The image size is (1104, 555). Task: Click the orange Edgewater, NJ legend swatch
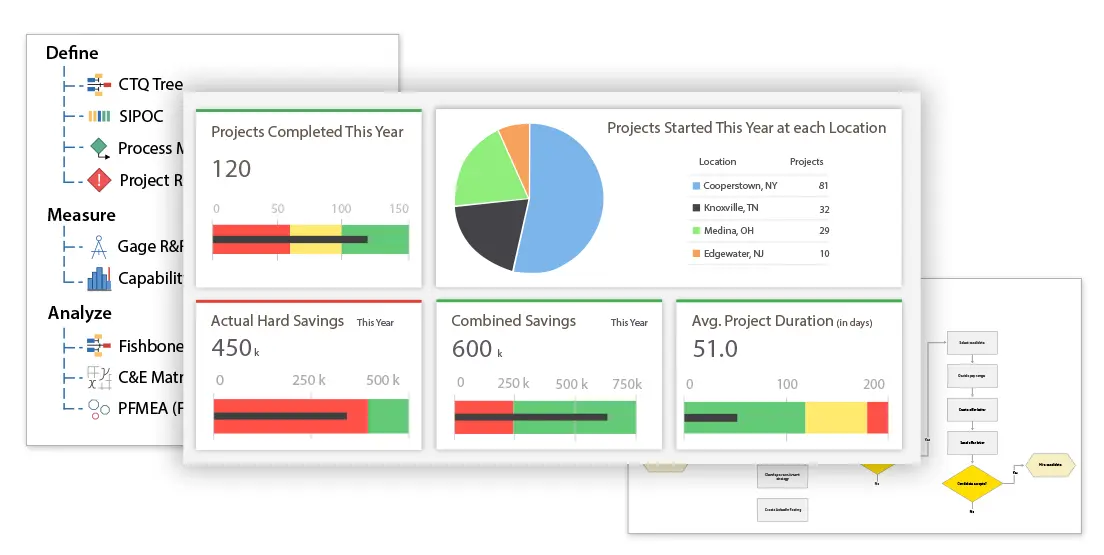click(x=696, y=254)
